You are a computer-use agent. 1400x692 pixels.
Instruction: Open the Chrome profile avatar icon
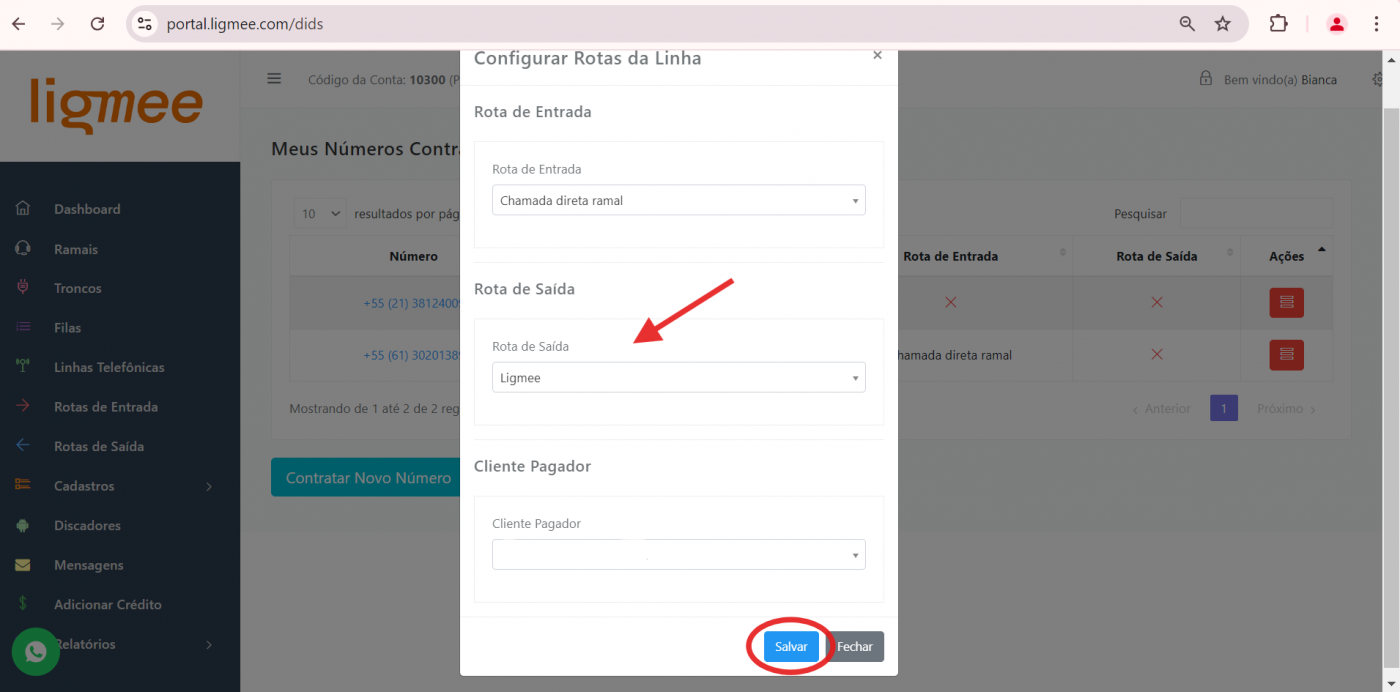pyautogui.click(x=1337, y=24)
